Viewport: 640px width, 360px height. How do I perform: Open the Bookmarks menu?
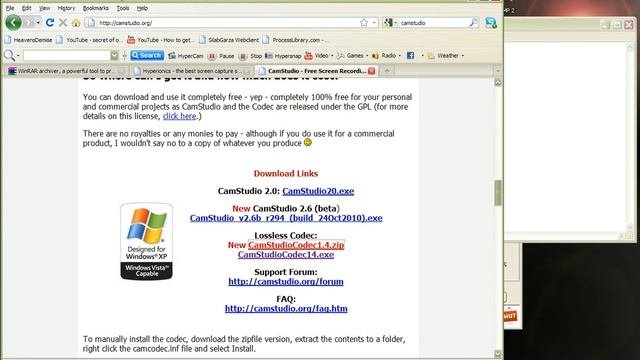[x=96, y=8]
